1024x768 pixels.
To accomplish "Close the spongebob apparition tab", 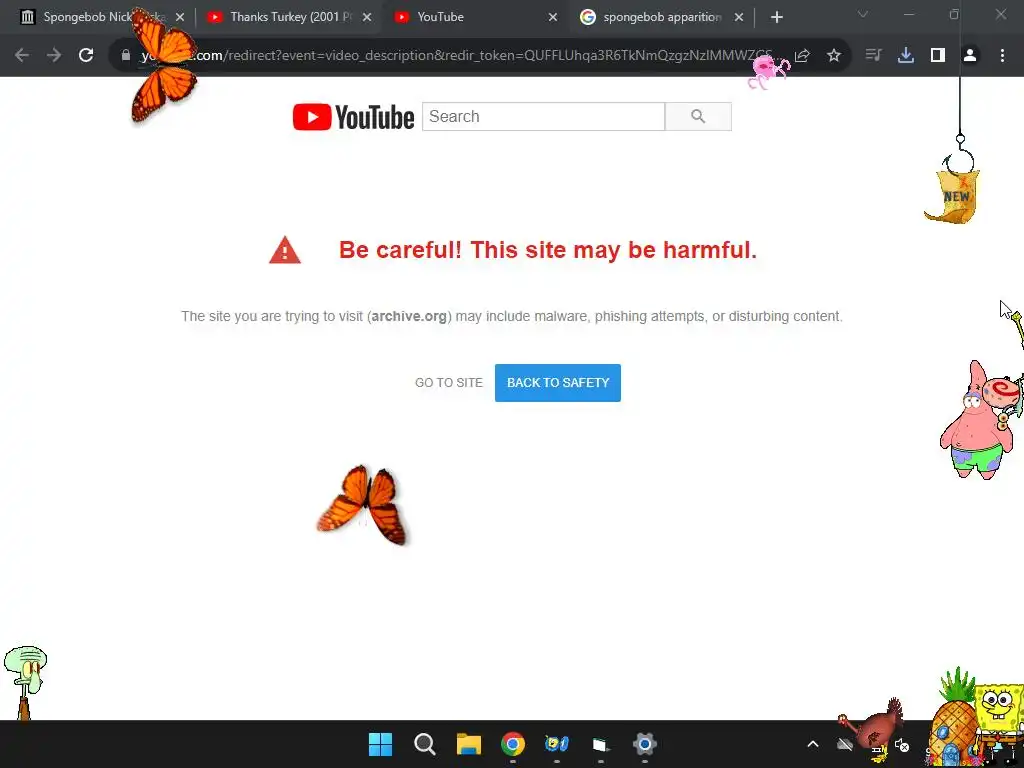I will coord(739,17).
